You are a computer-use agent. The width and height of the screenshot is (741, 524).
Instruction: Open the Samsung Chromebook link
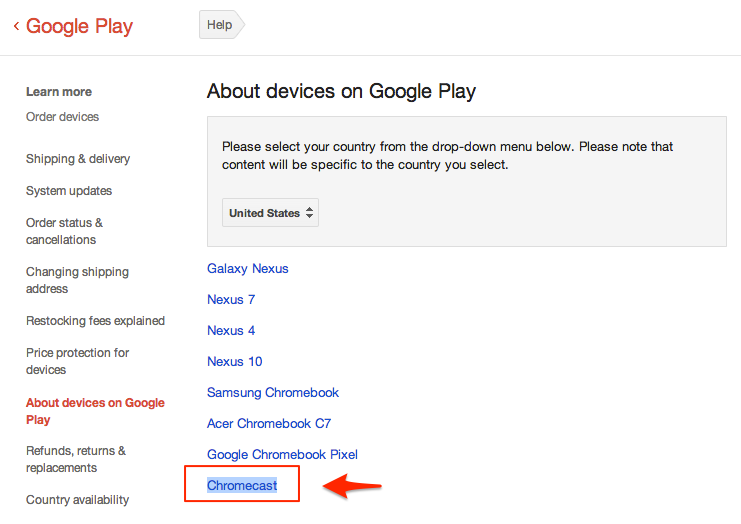[x=273, y=393]
